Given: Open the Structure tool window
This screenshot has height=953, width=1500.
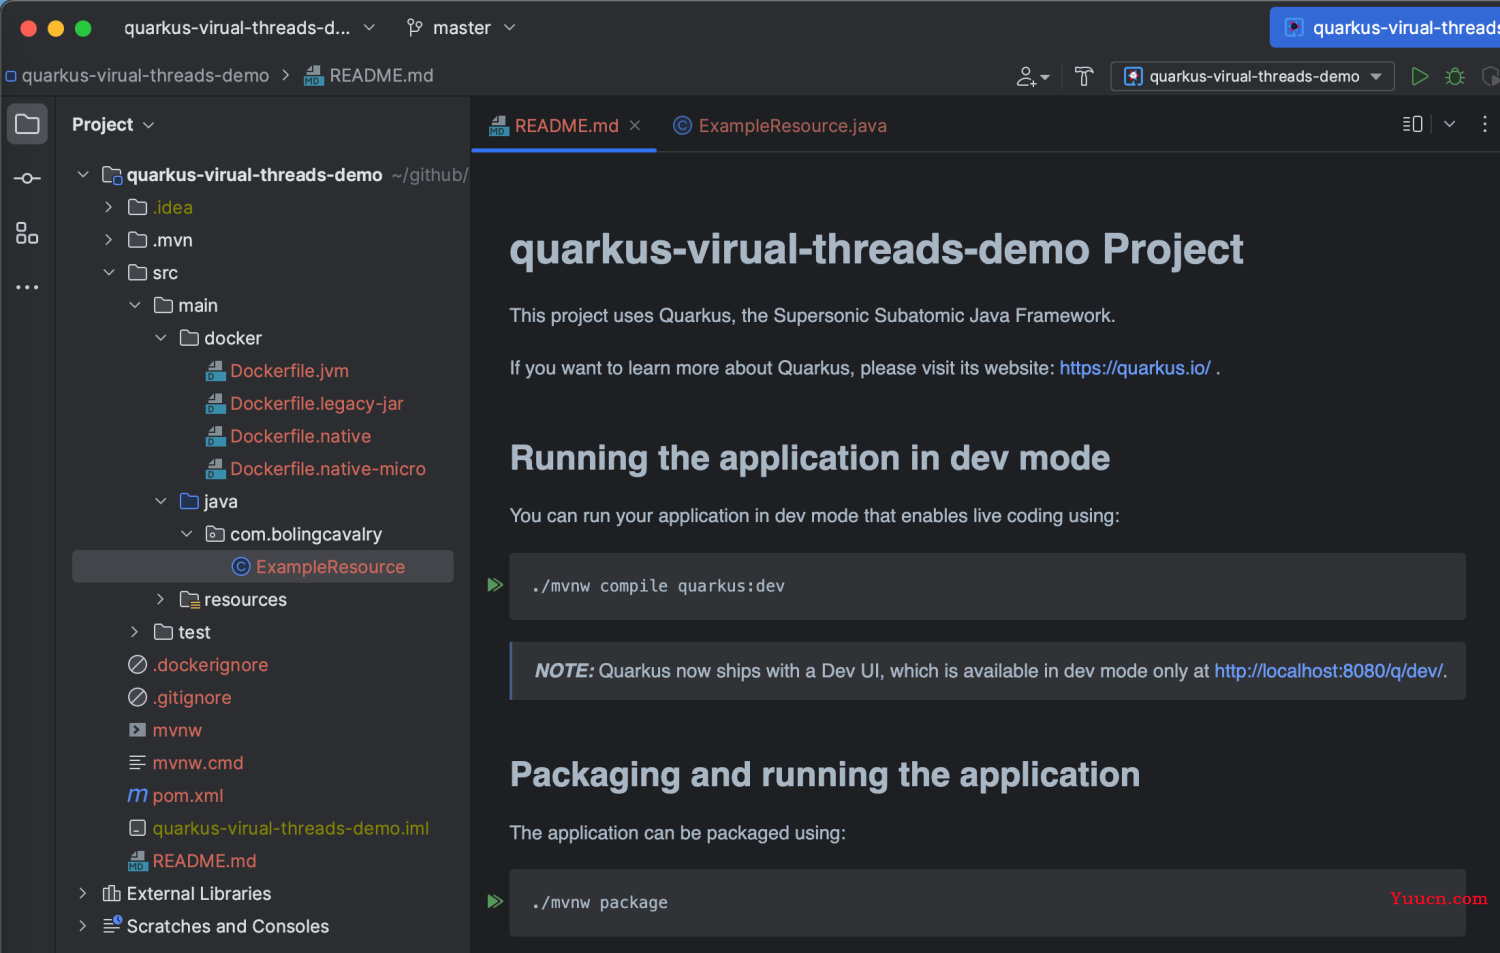Looking at the screenshot, I should [27, 233].
